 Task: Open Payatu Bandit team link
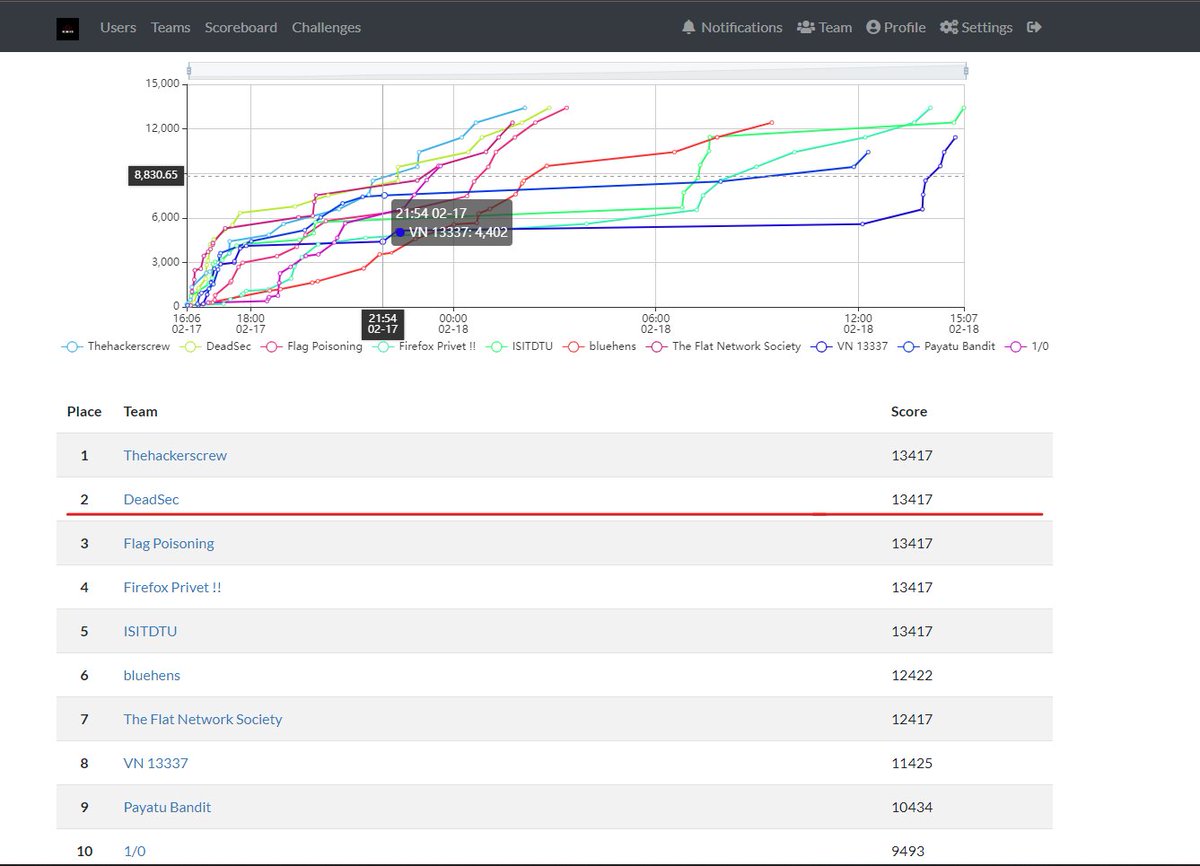167,807
